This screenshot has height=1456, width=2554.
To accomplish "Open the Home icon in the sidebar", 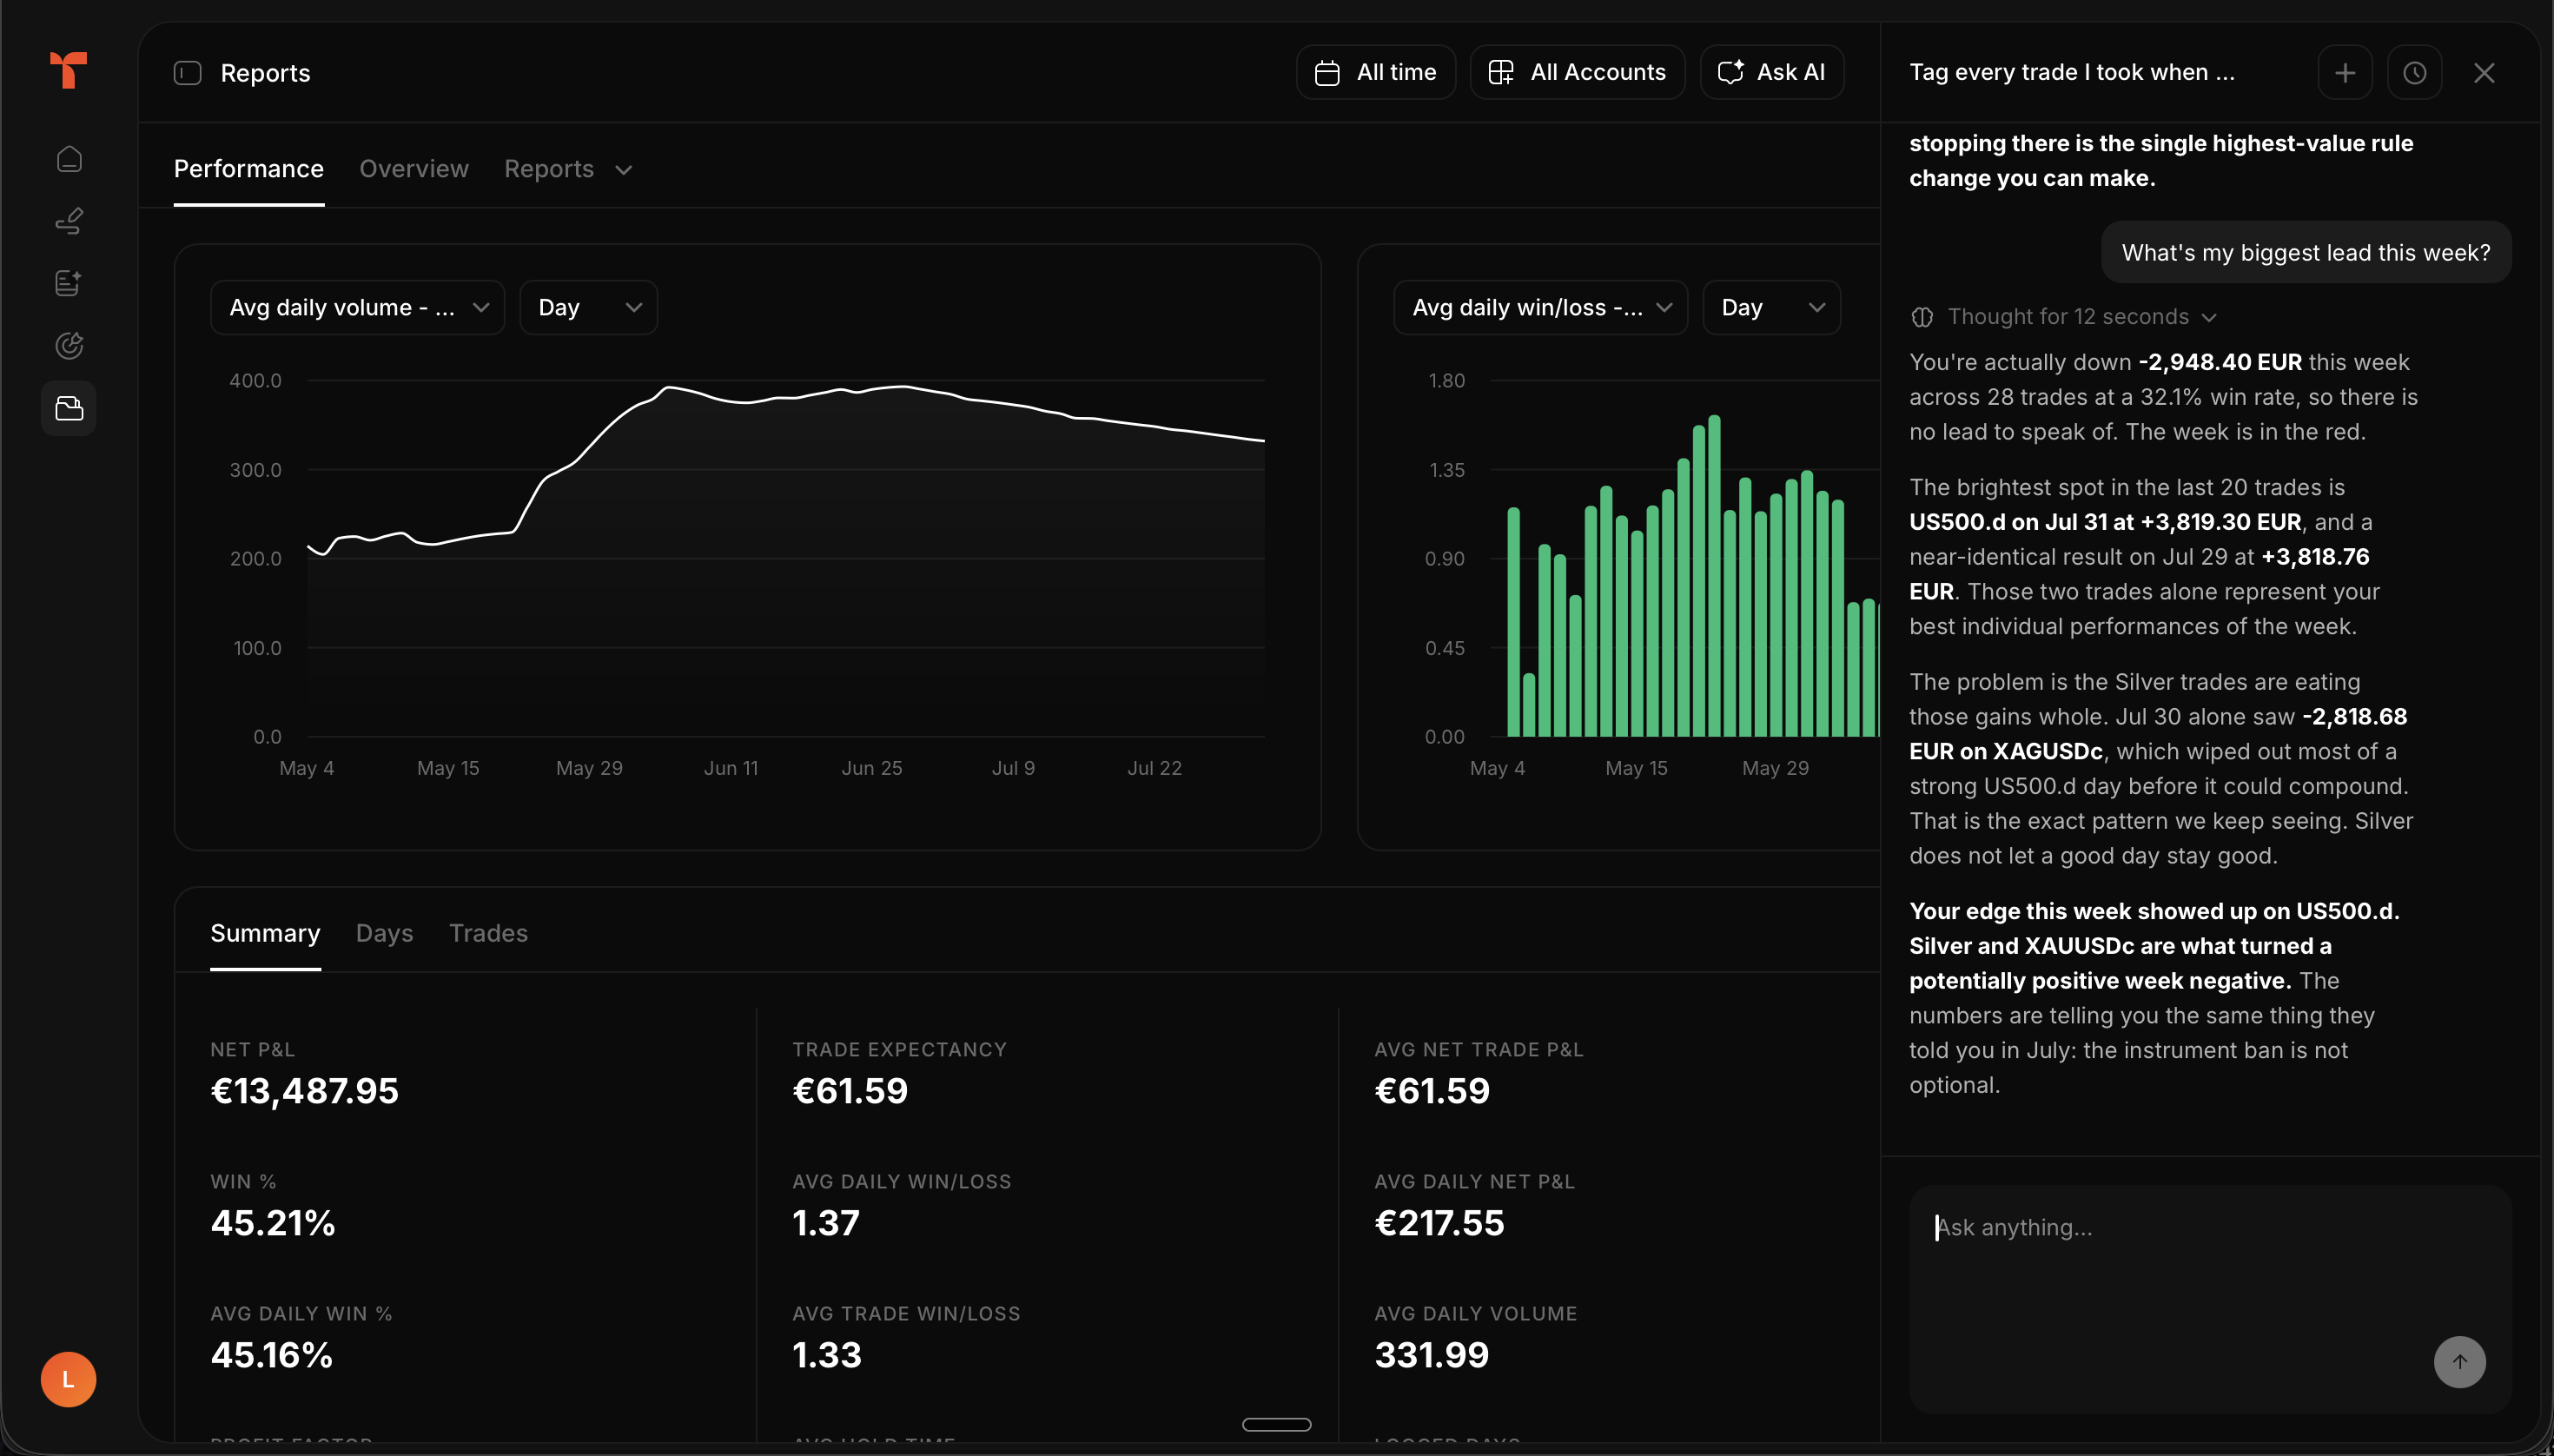I will [69, 159].
